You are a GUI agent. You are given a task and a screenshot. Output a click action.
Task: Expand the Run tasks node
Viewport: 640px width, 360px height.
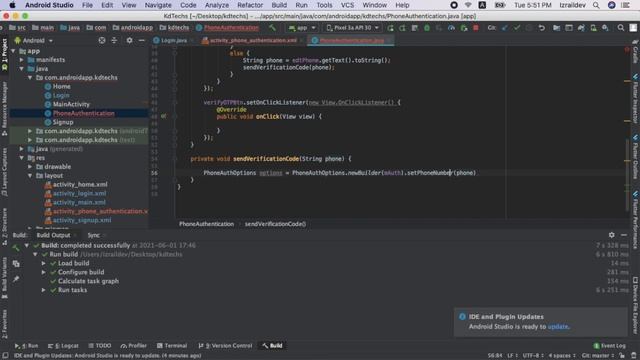click(x=44, y=290)
